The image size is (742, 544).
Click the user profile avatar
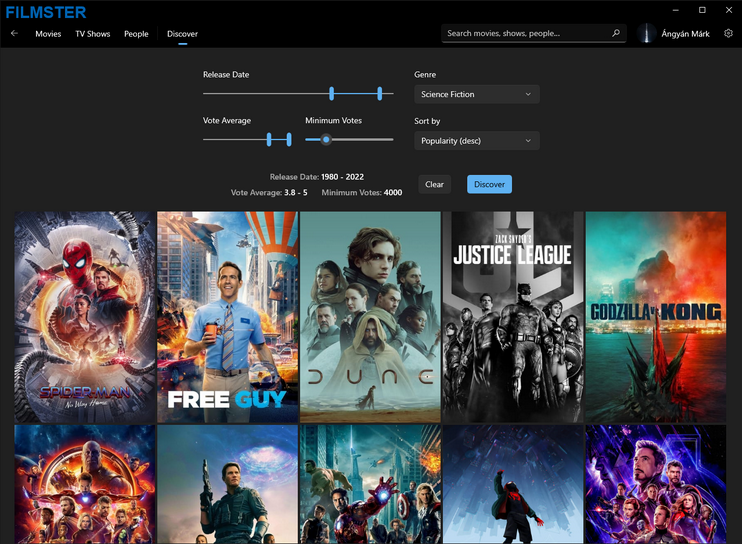646,33
